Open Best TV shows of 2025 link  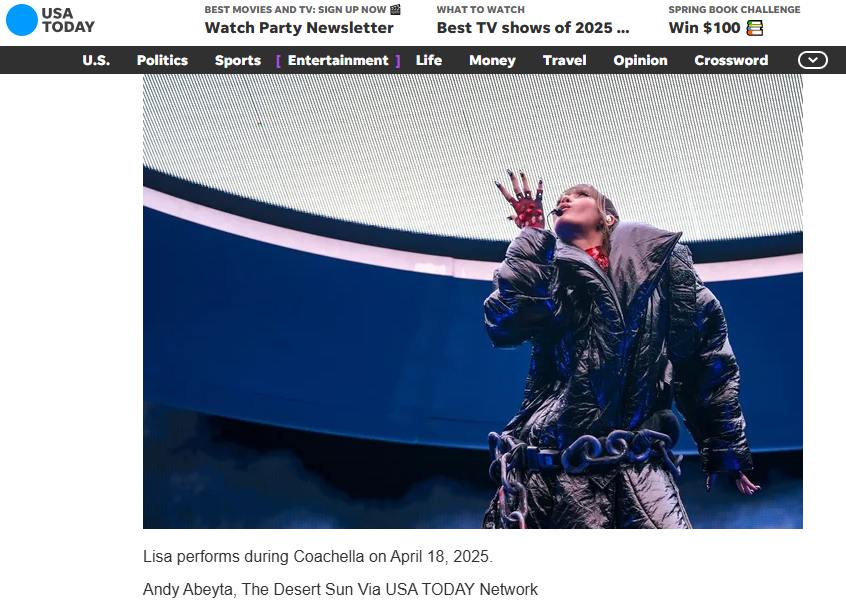pos(533,28)
